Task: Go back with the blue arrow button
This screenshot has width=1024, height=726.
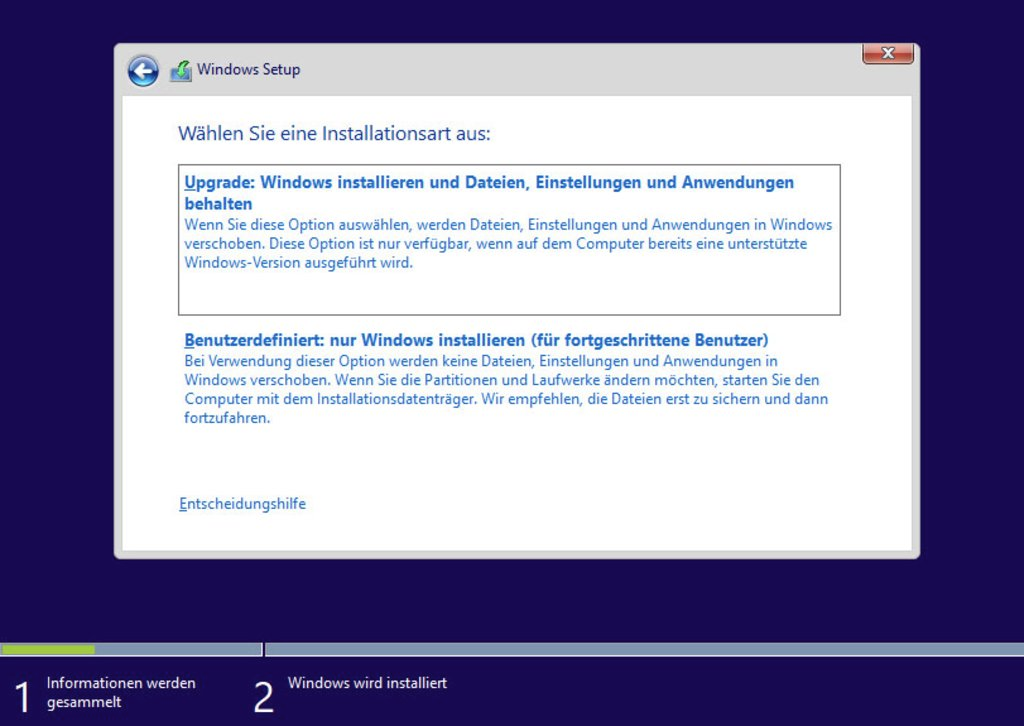Action: pos(143,71)
